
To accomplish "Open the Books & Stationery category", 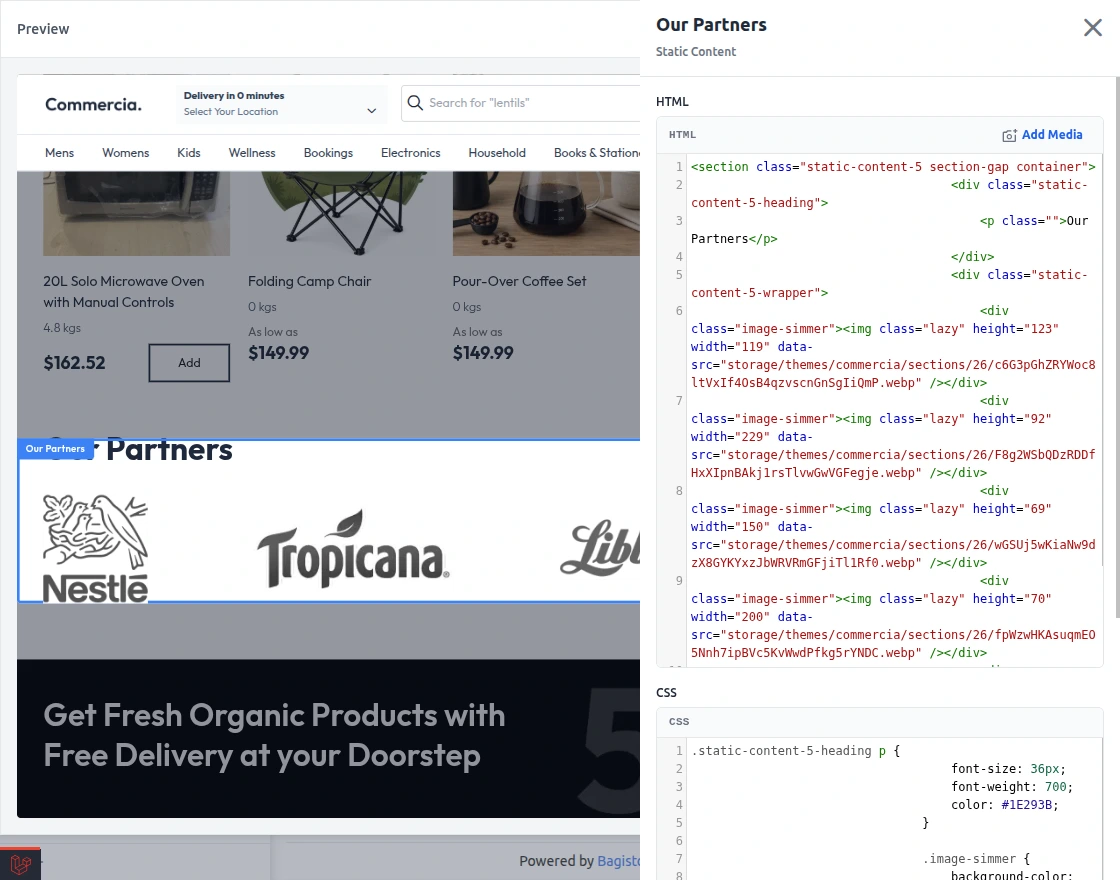I will point(596,153).
